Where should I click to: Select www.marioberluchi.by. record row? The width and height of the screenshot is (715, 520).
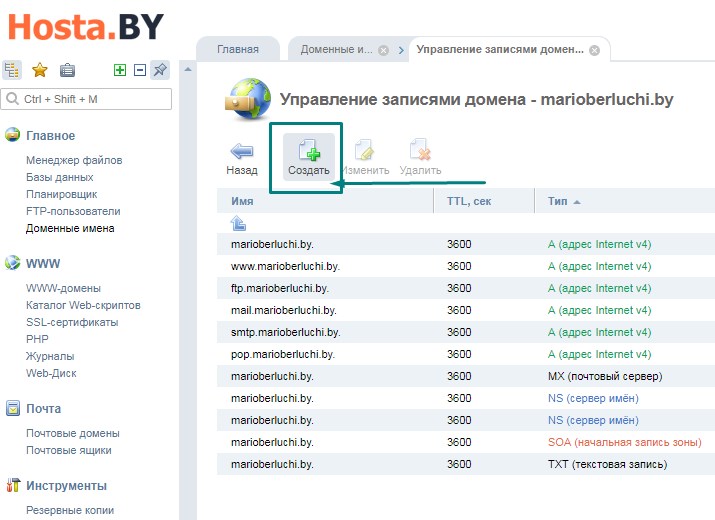coord(466,266)
